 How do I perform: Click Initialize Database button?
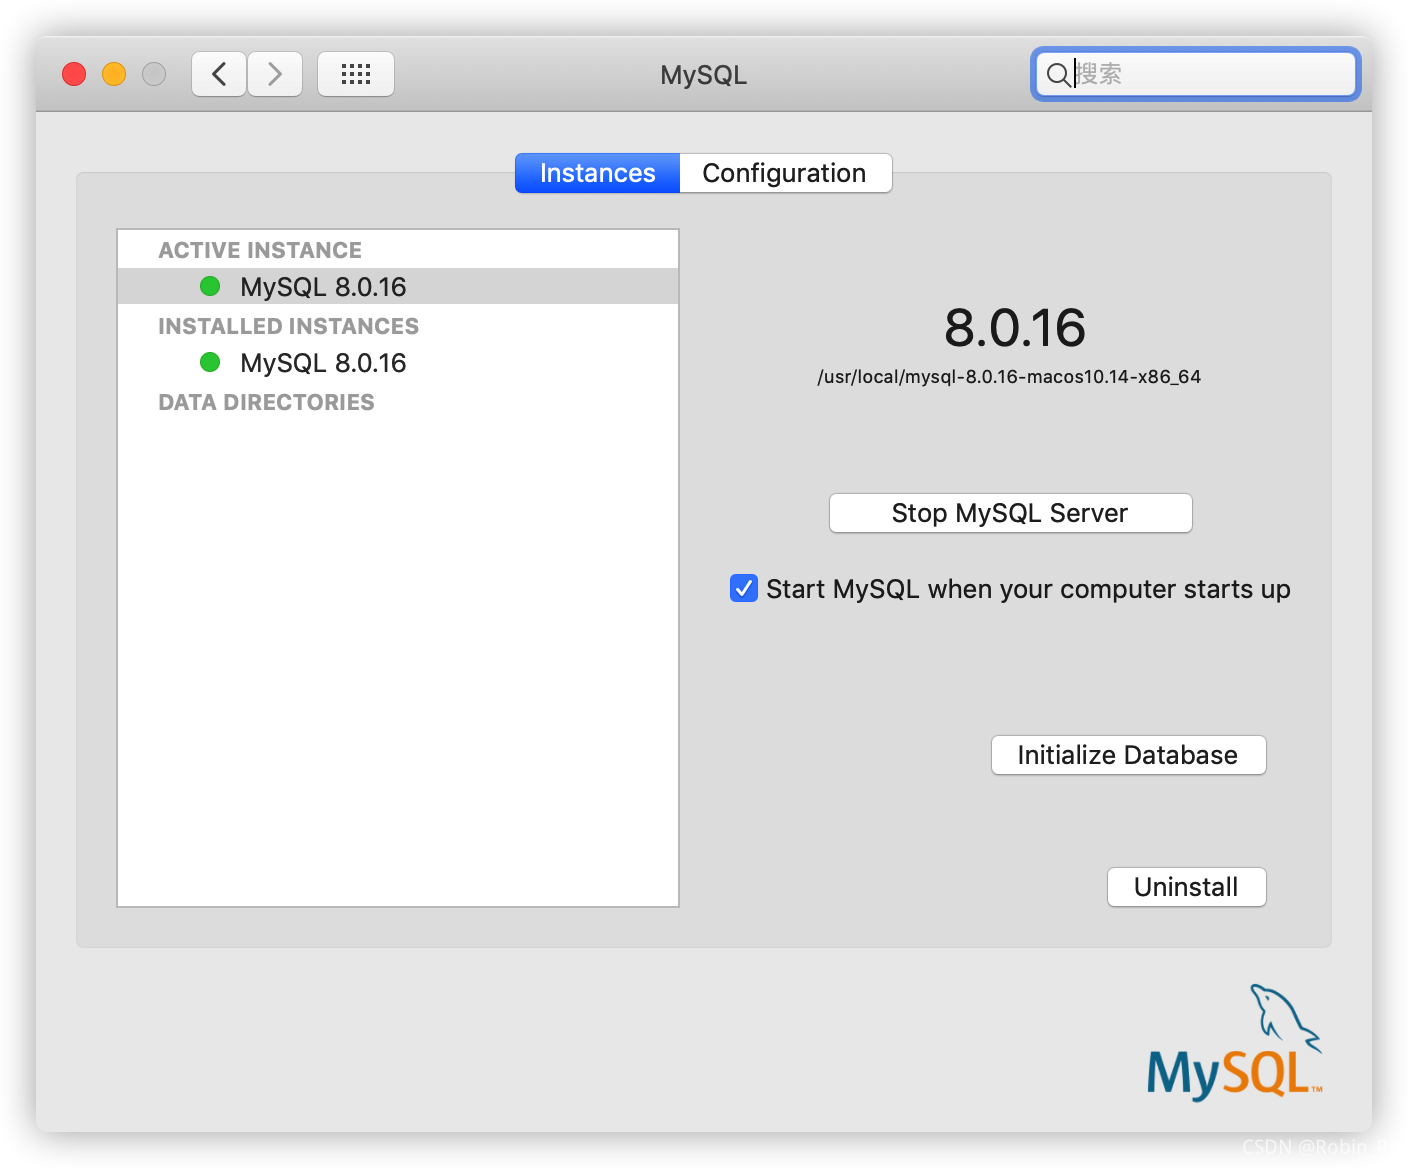click(x=1128, y=755)
